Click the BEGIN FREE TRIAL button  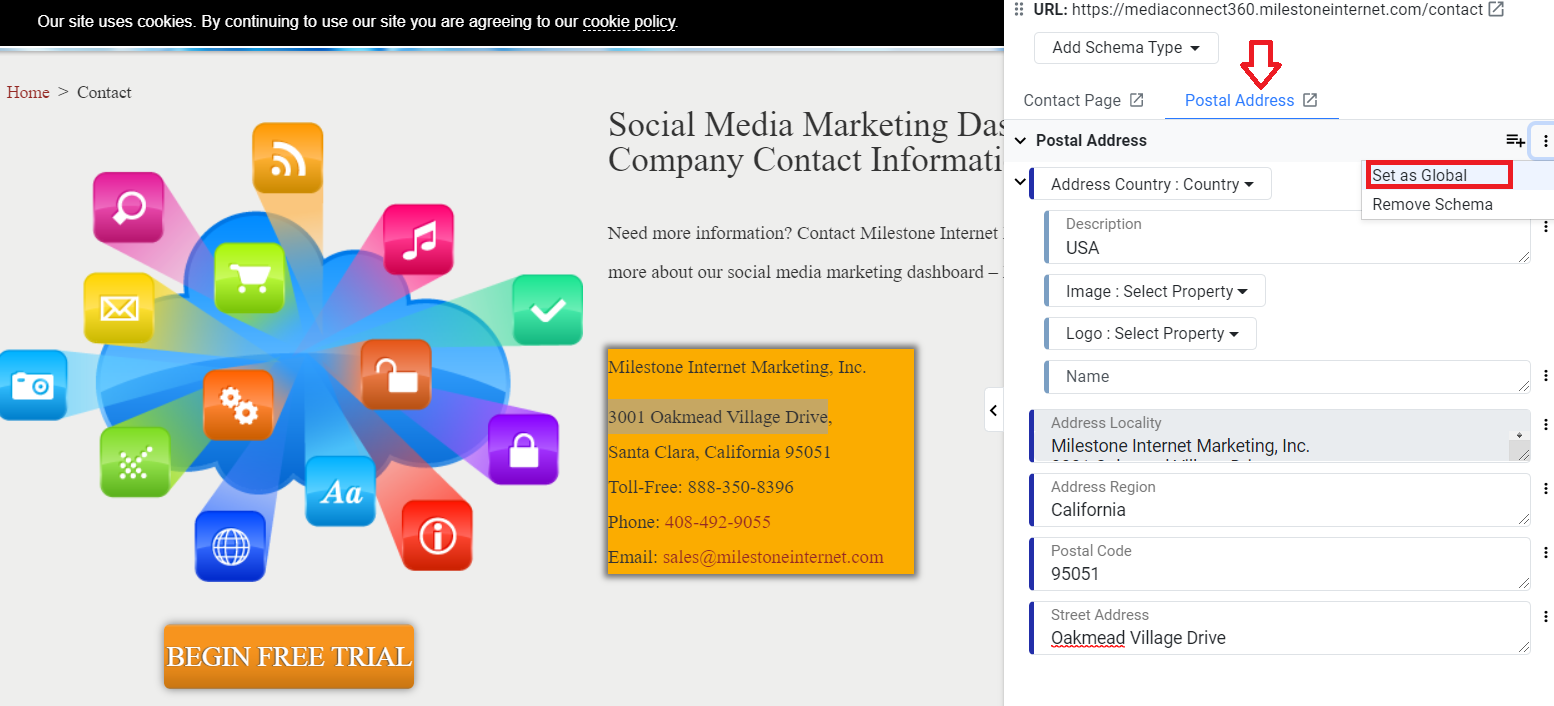coord(289,657)
